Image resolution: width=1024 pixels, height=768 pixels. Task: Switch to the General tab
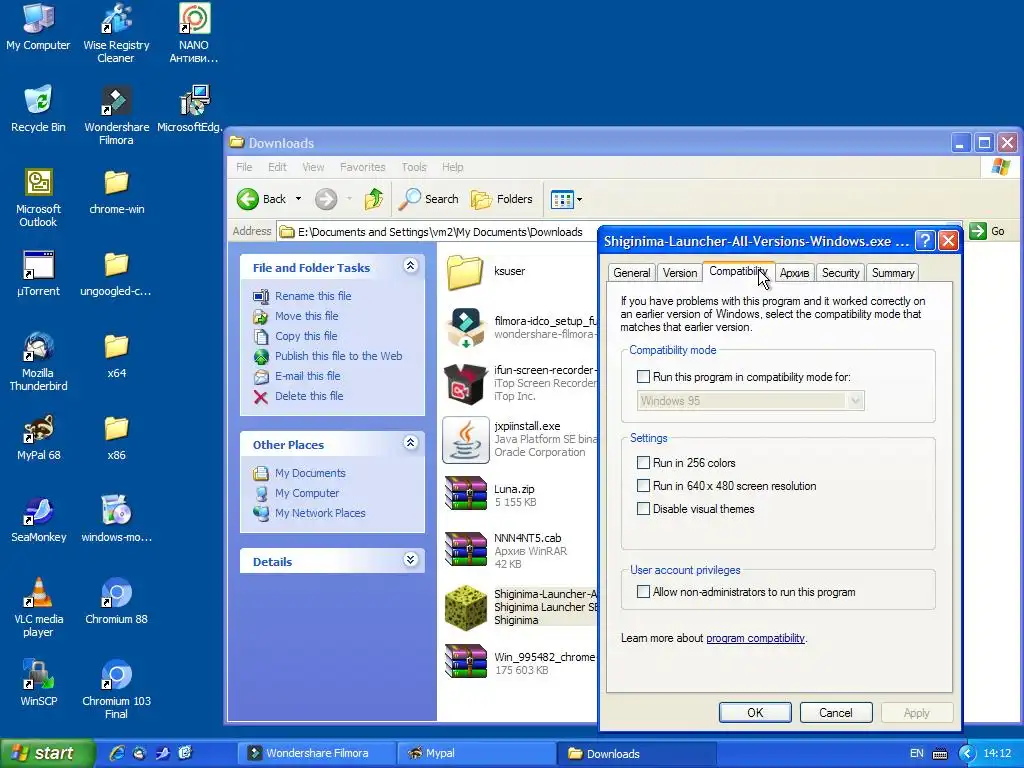pyautogui.click(x=632, y=273)
